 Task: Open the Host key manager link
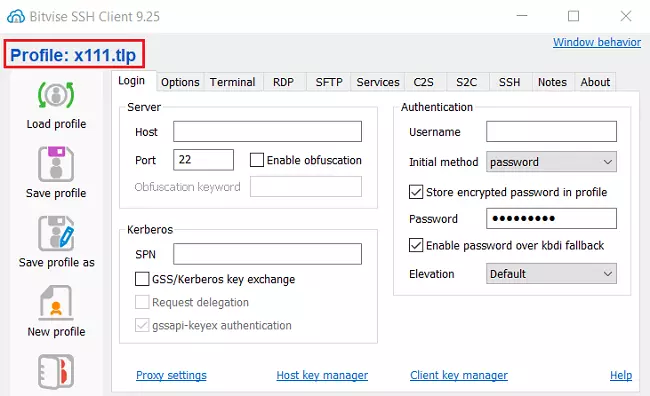[322, 375]
